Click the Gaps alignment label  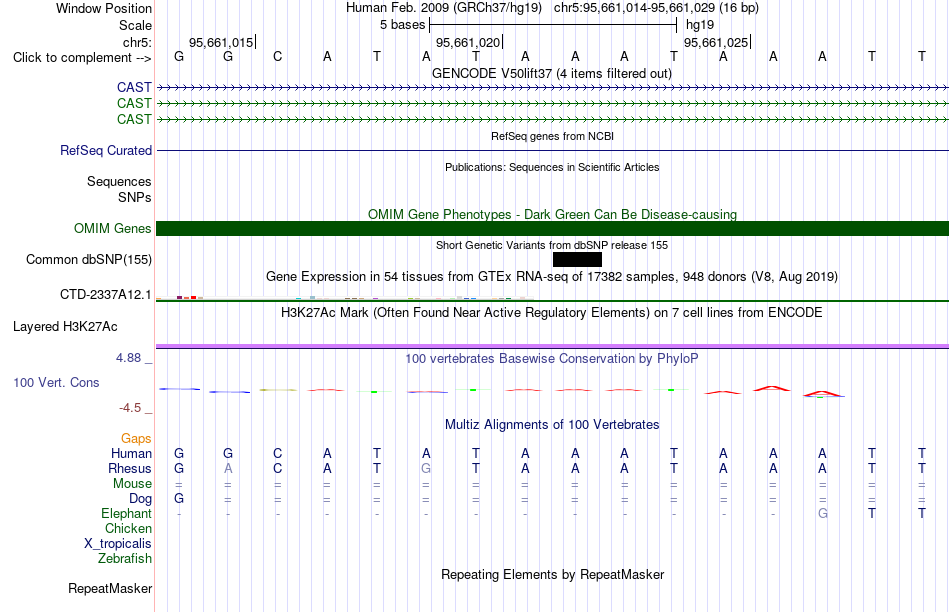tap(136, 438)
